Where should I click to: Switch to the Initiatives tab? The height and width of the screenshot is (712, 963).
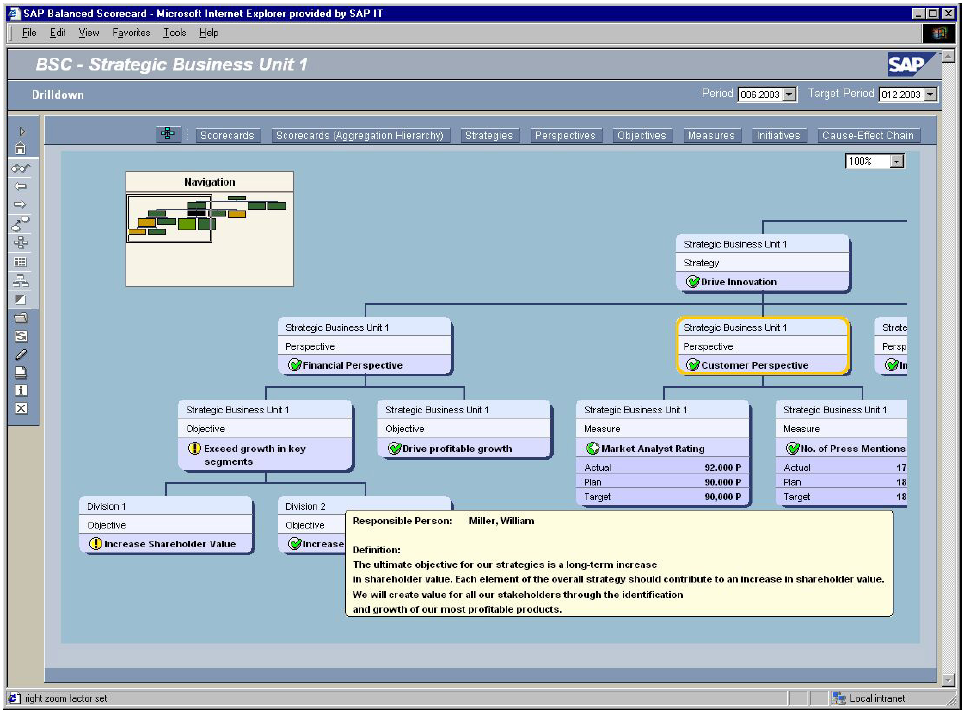778,135
